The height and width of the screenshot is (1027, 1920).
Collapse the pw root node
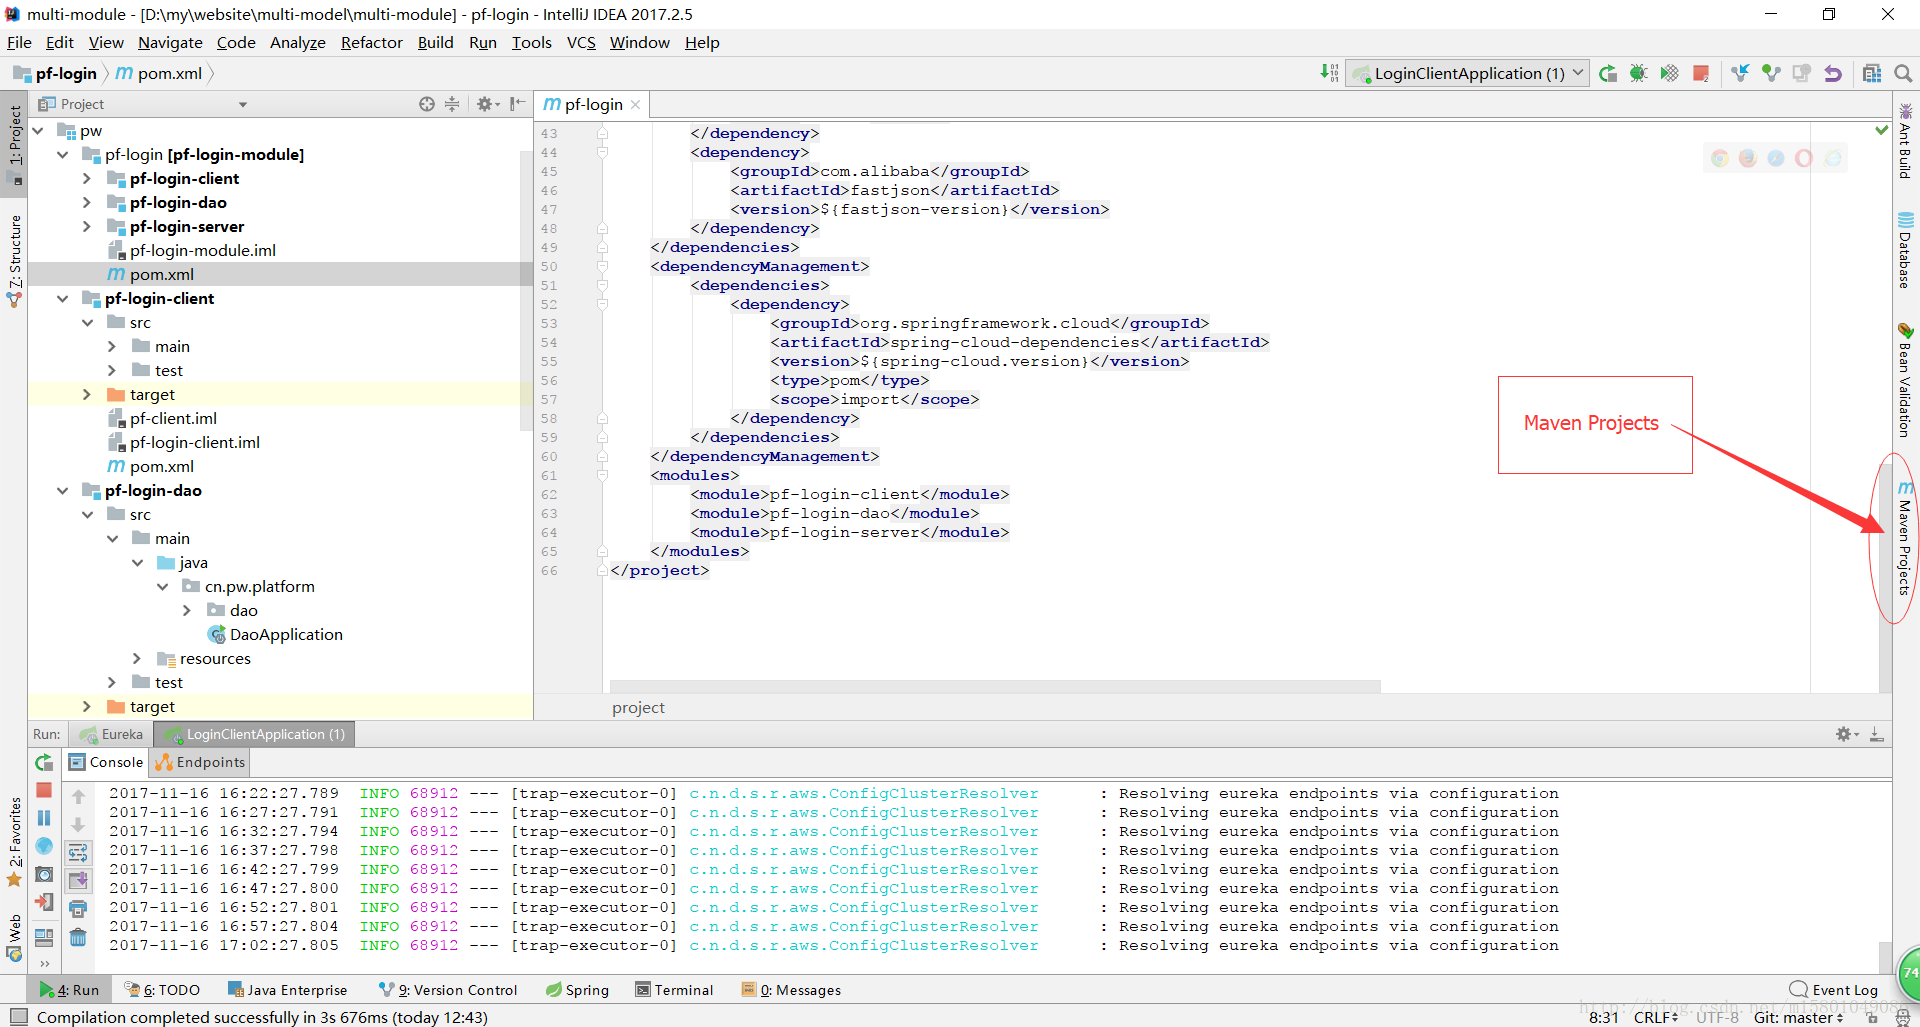pyautogui.click(x=38, y=130)
